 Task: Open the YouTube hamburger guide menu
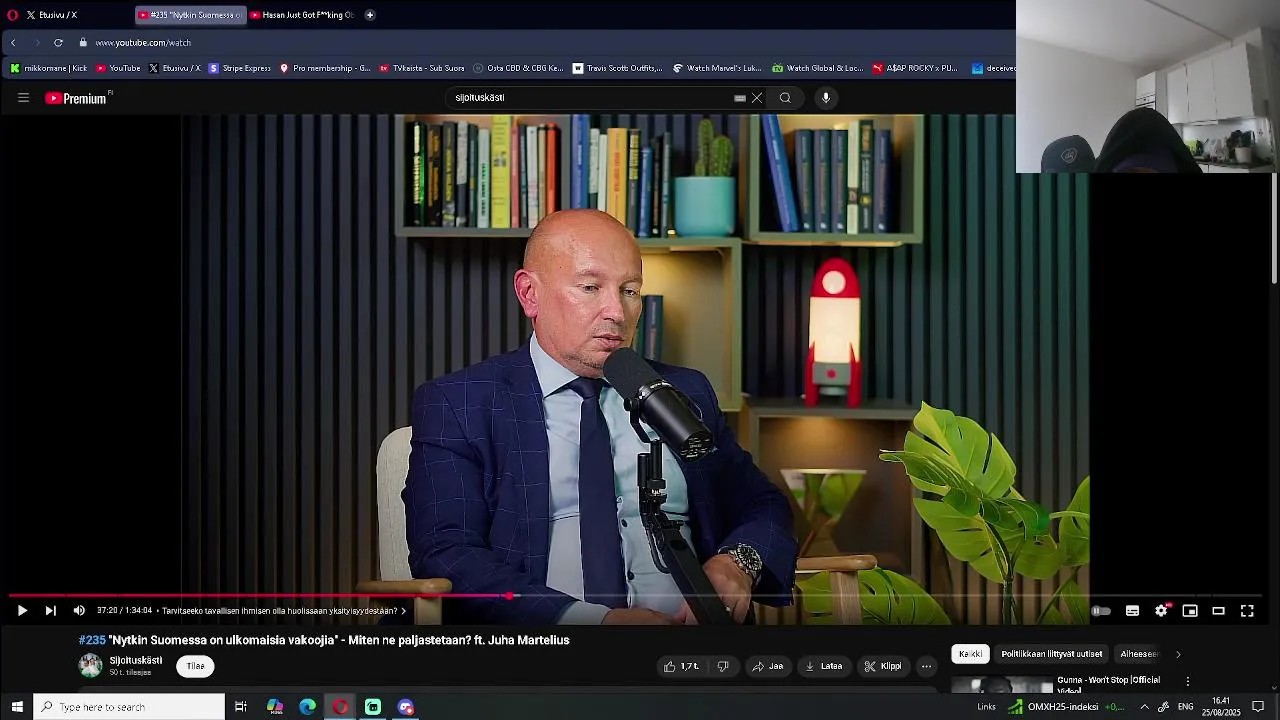point(23,98)
